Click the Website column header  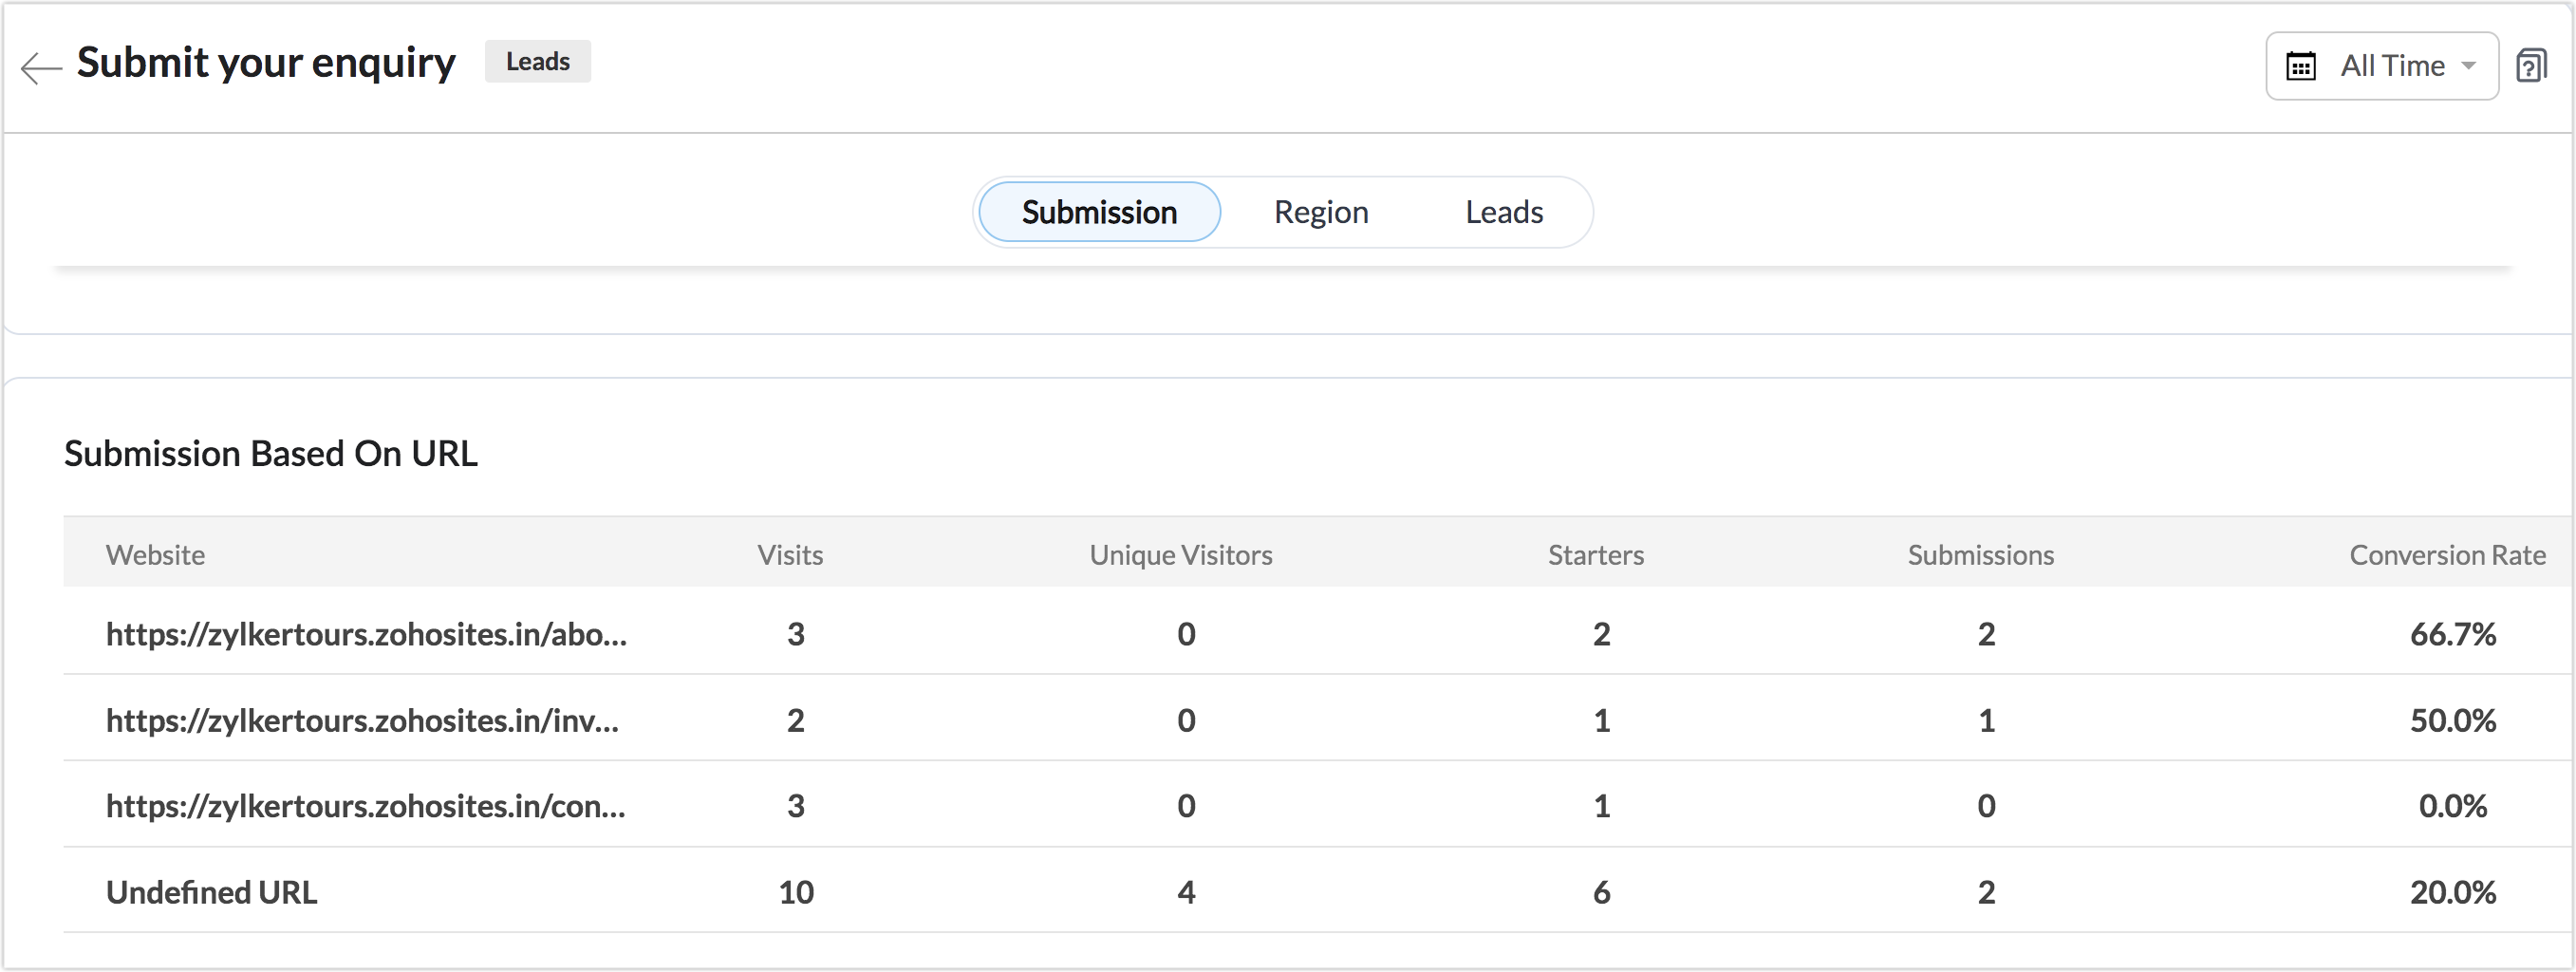[155, 555]
